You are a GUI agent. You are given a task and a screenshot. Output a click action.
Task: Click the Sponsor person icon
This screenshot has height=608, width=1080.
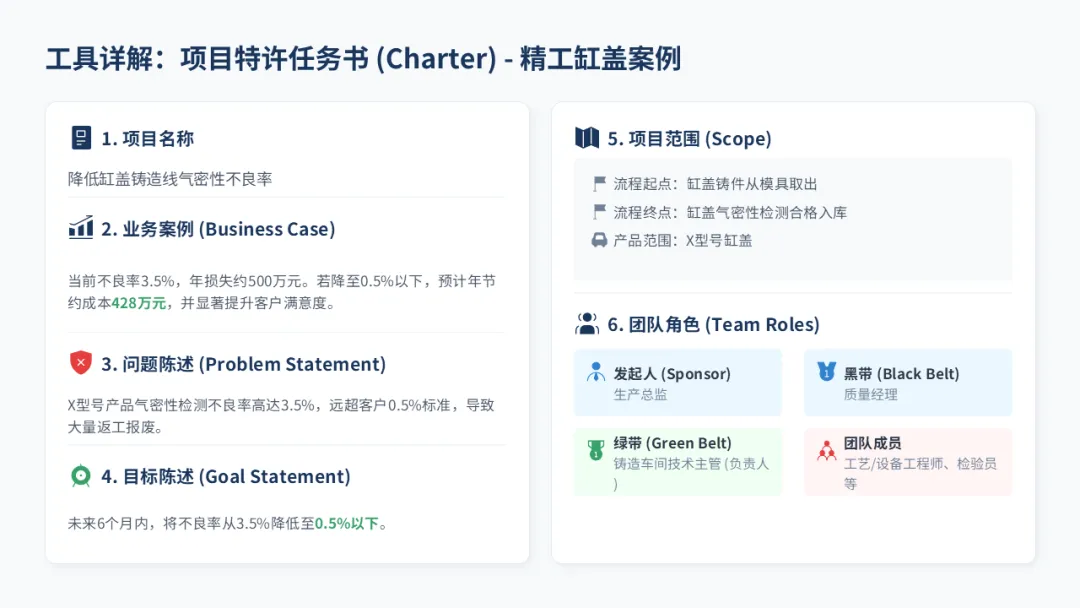(595, 372)
